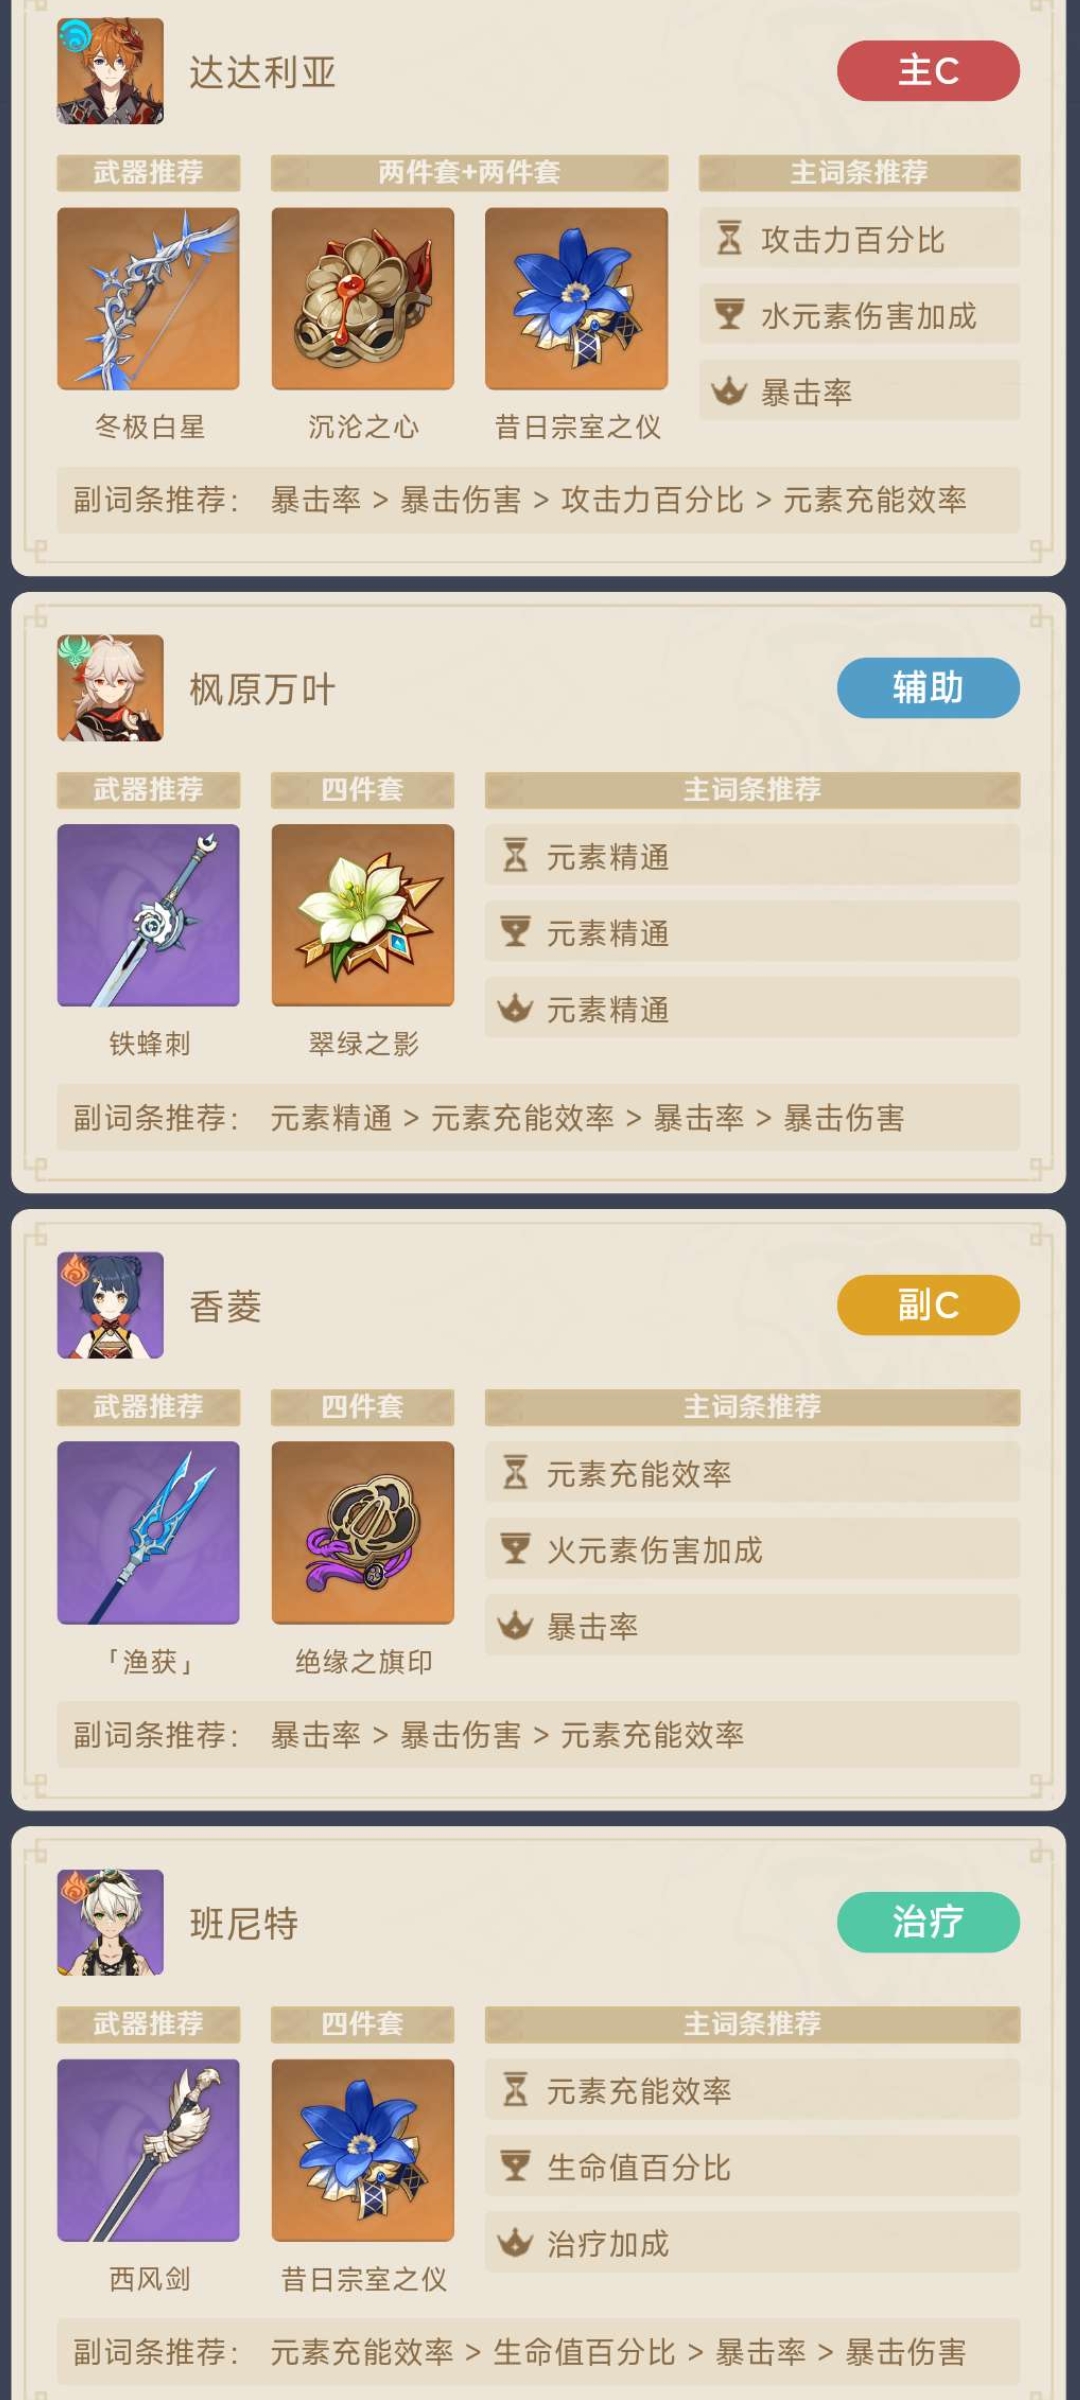Select the 翠绿之影 artifact flower icon
Screen dimensions: 1080x2400
(x=362, y=915)
